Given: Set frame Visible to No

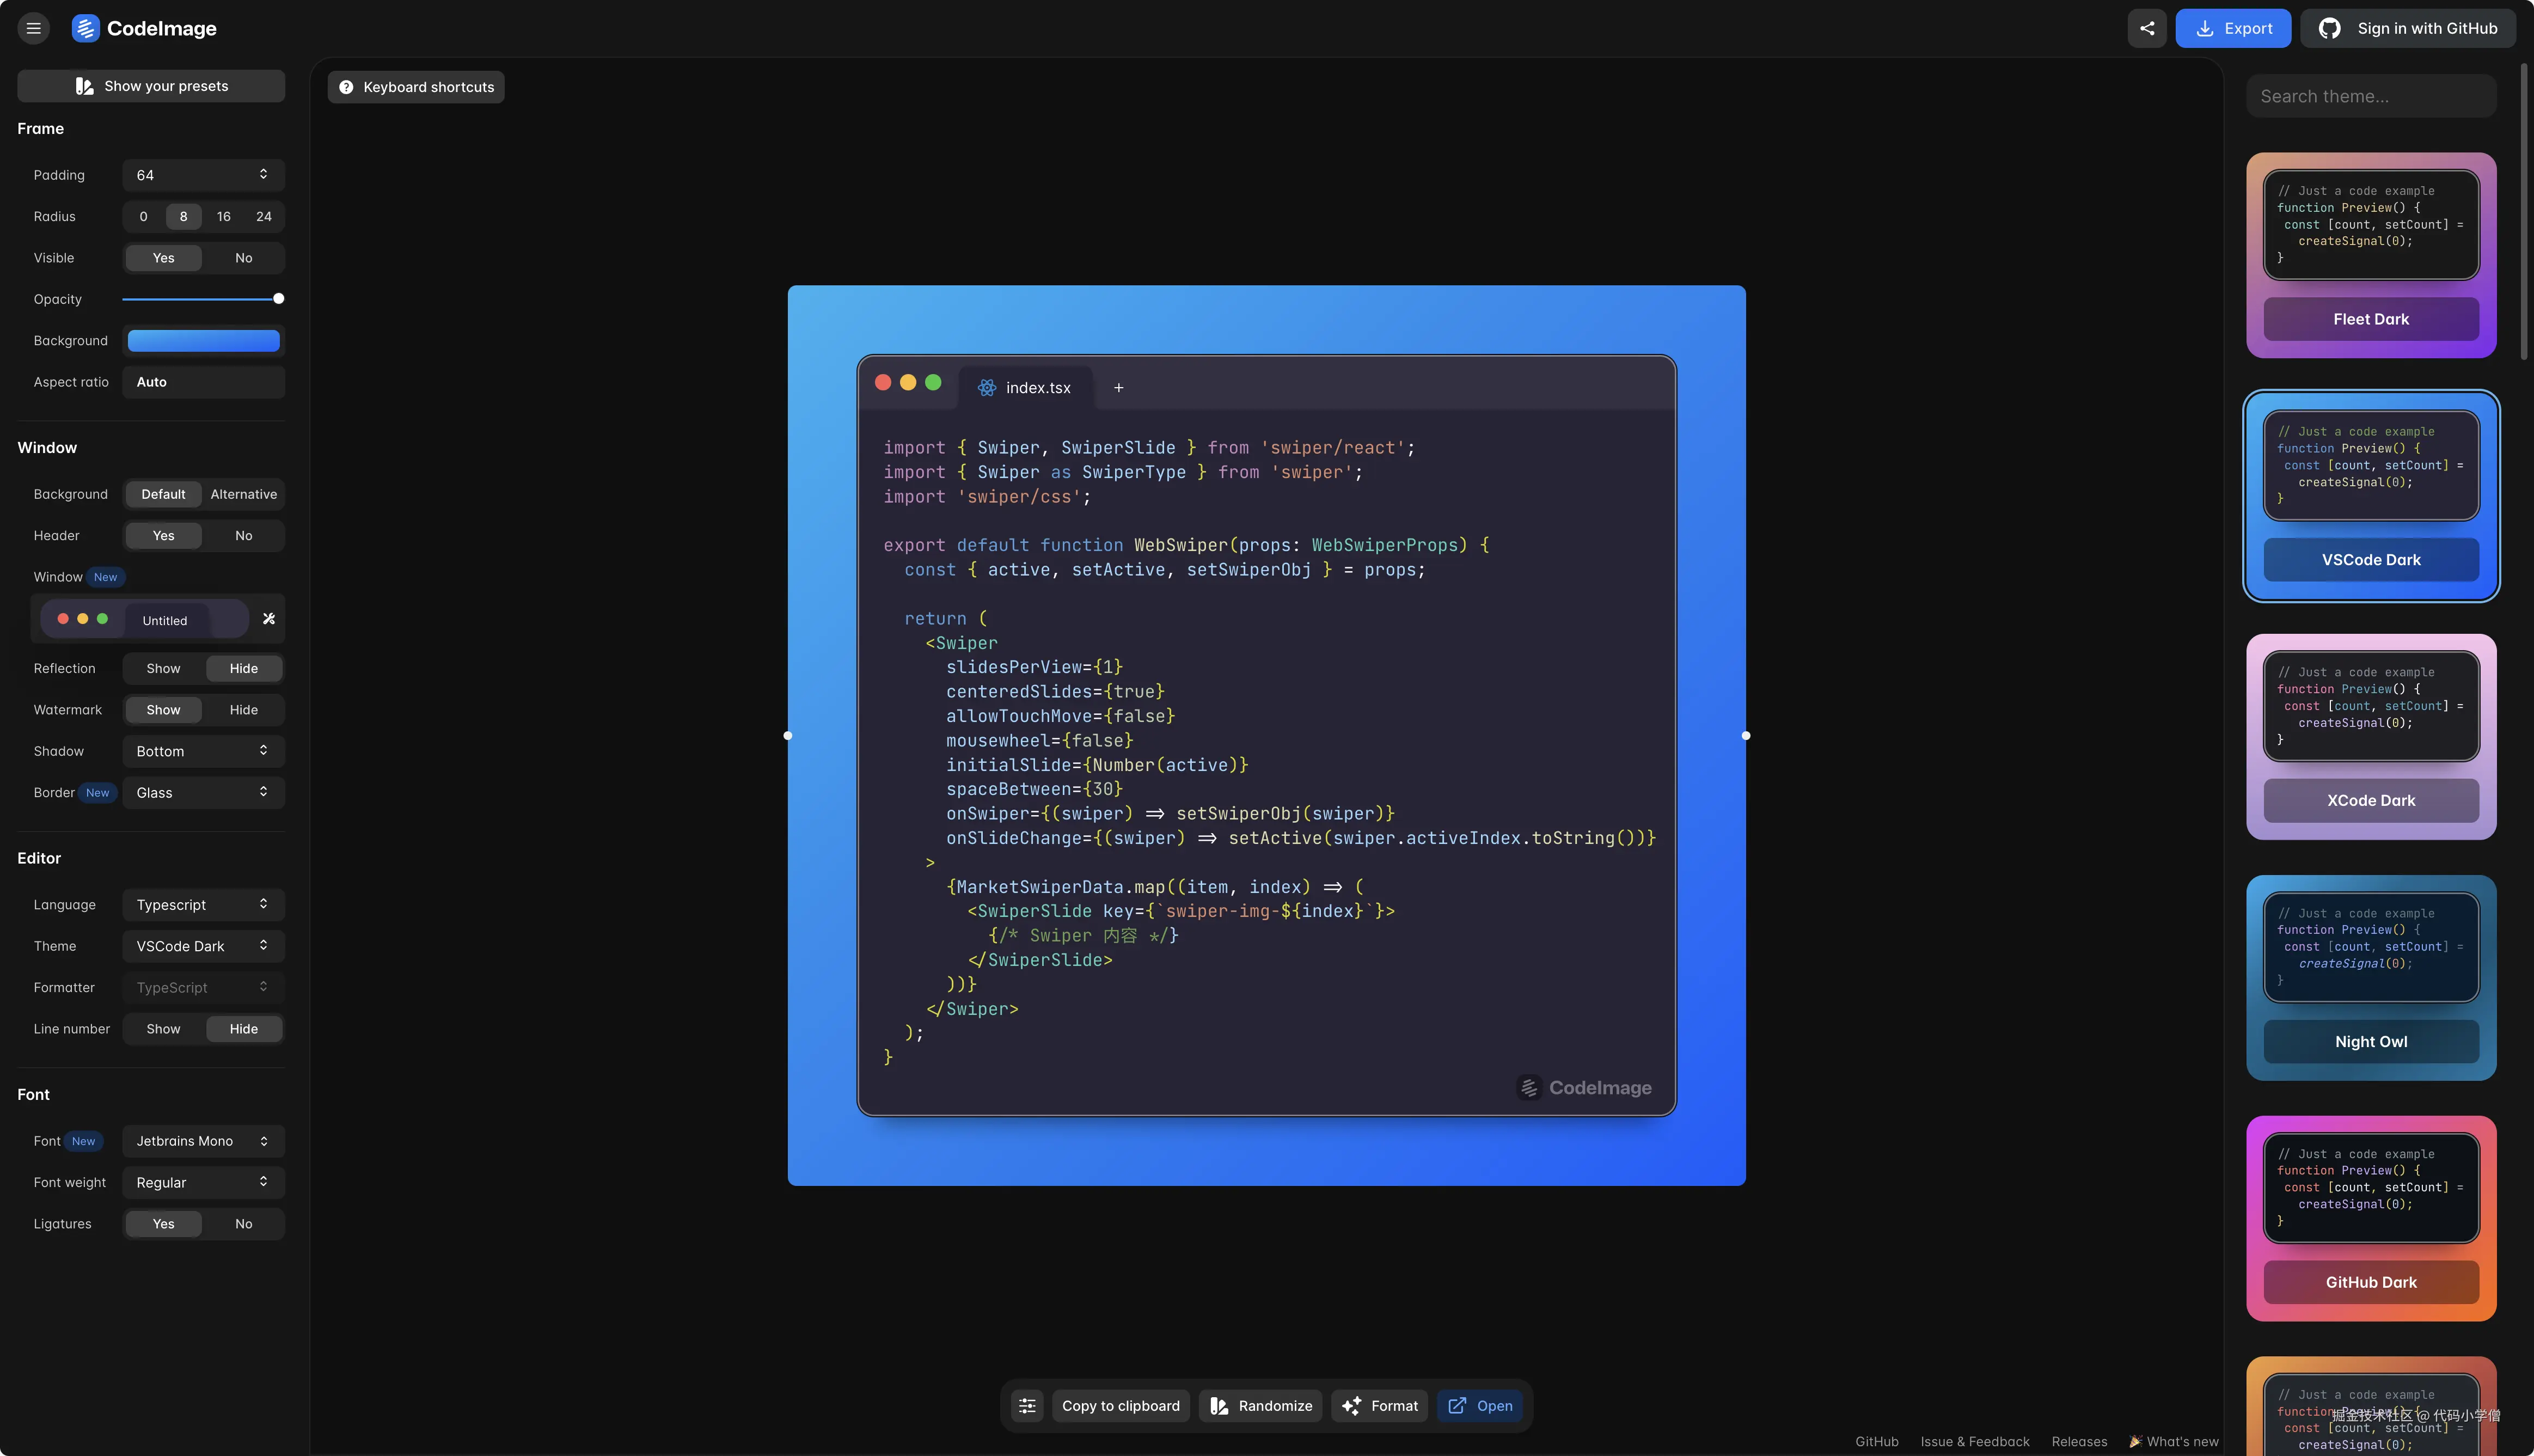Looking at the screenshot, I should click(243, 258).
